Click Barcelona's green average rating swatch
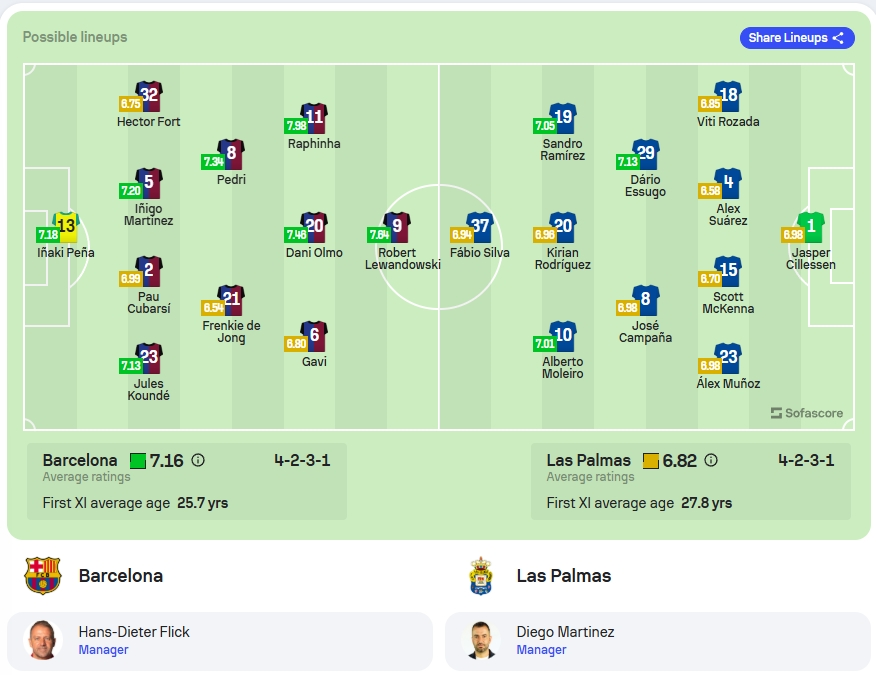The height and width of the screenshot is (675, 876). [x=138, y=461]
